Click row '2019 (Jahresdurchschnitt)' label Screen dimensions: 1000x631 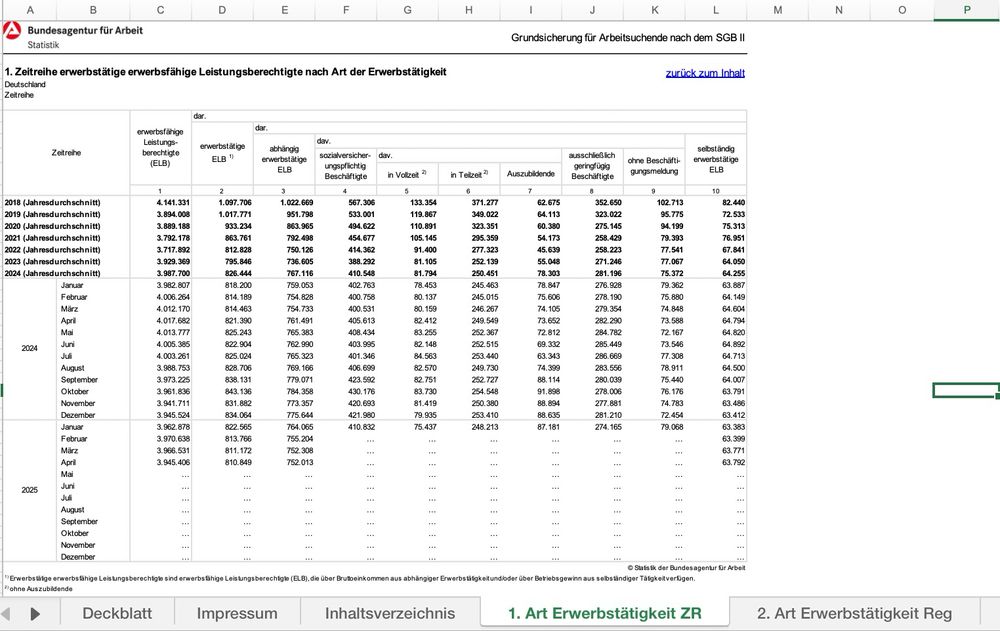click(x=52, y=214)
